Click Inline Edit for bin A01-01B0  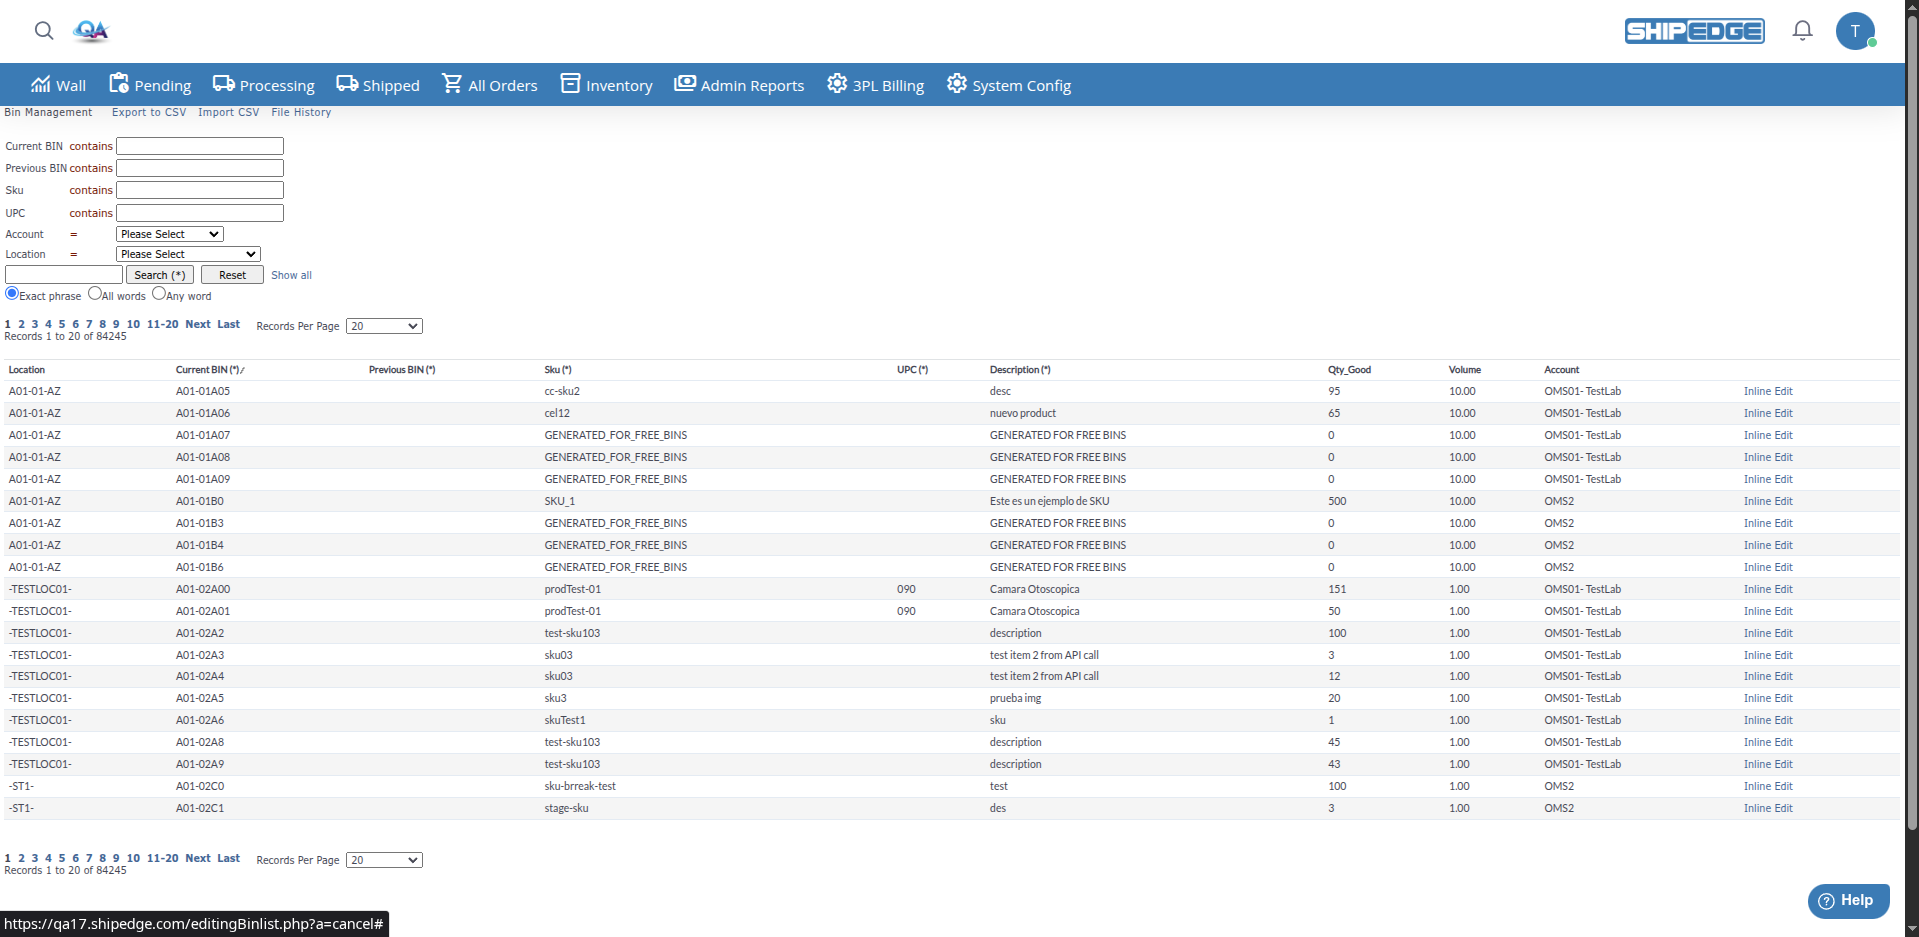click(1768, 501)
